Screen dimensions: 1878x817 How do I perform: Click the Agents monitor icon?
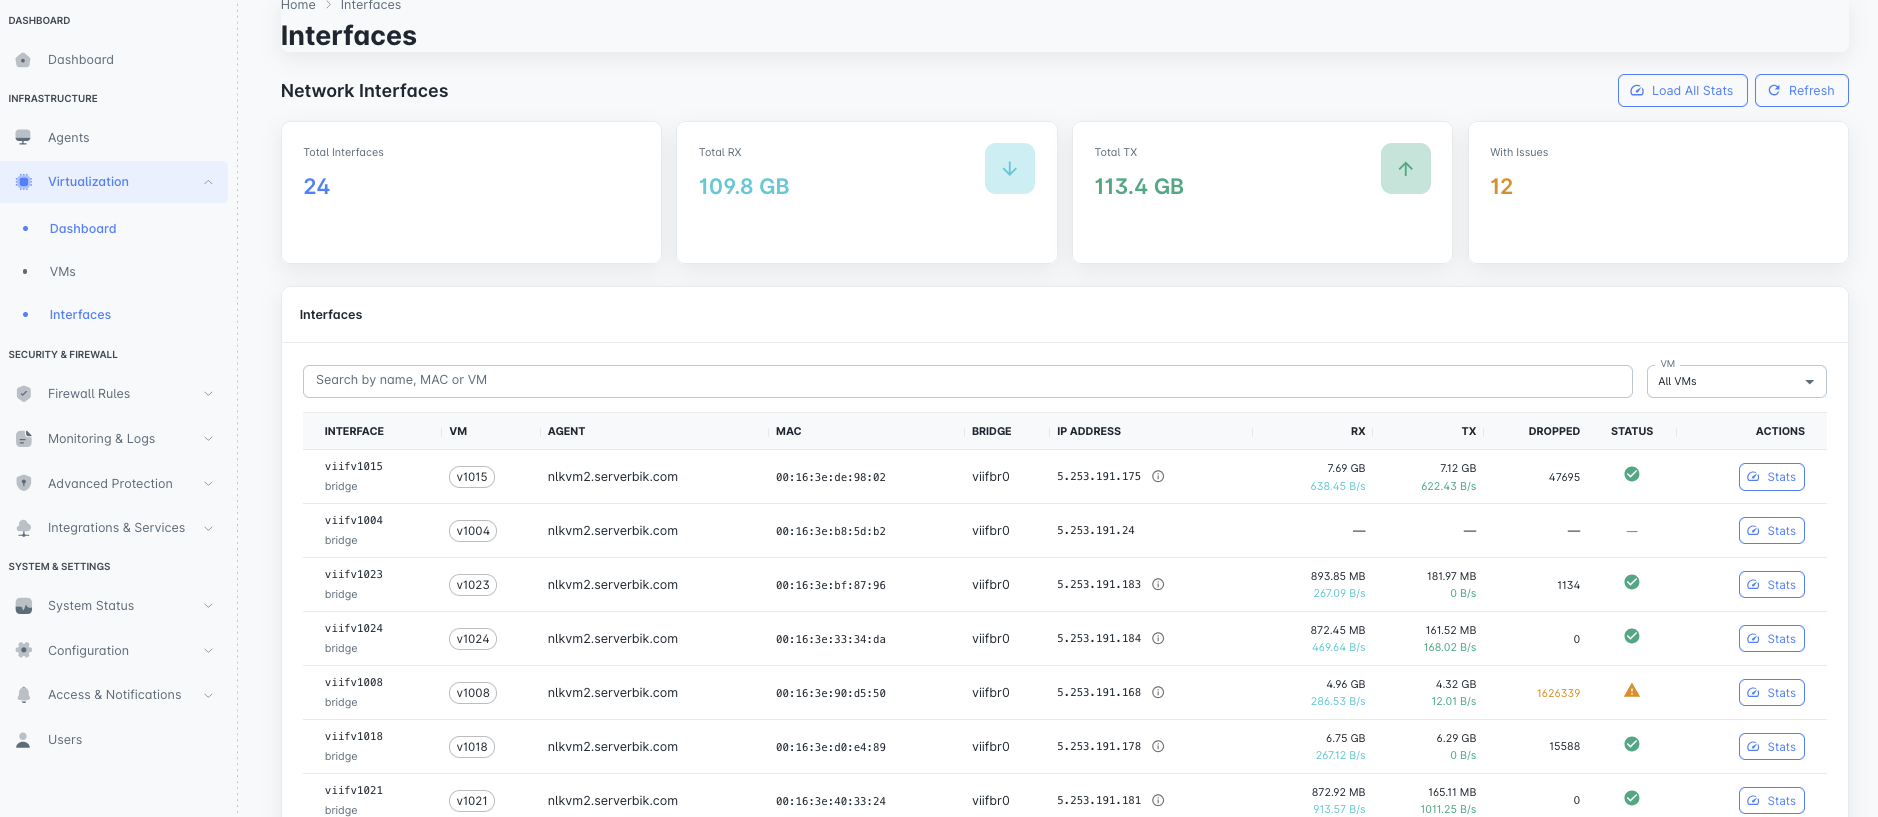[x=23, y=138]
